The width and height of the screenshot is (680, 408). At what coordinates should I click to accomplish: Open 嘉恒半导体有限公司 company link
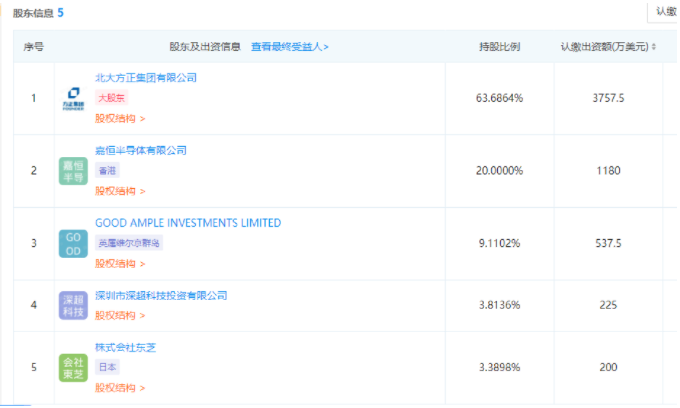(x=141, y=150)
